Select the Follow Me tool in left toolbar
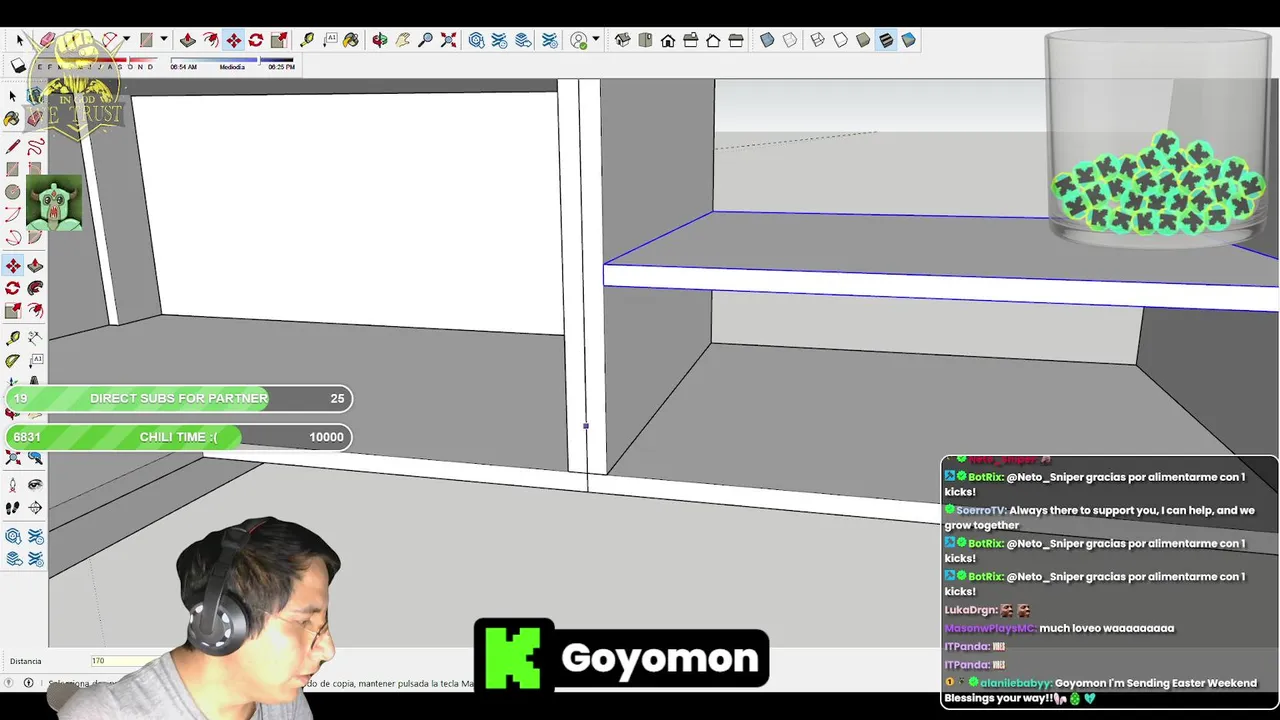 (x=35, y=288)
